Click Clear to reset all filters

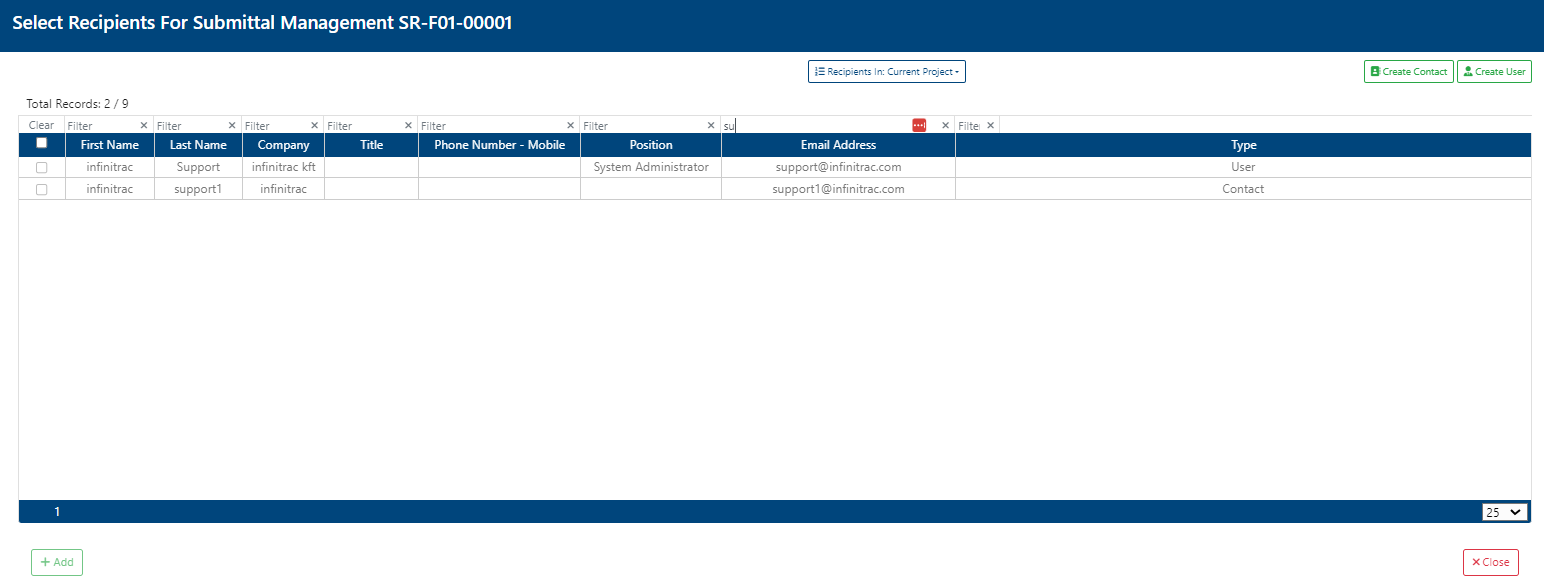[42, 126]
